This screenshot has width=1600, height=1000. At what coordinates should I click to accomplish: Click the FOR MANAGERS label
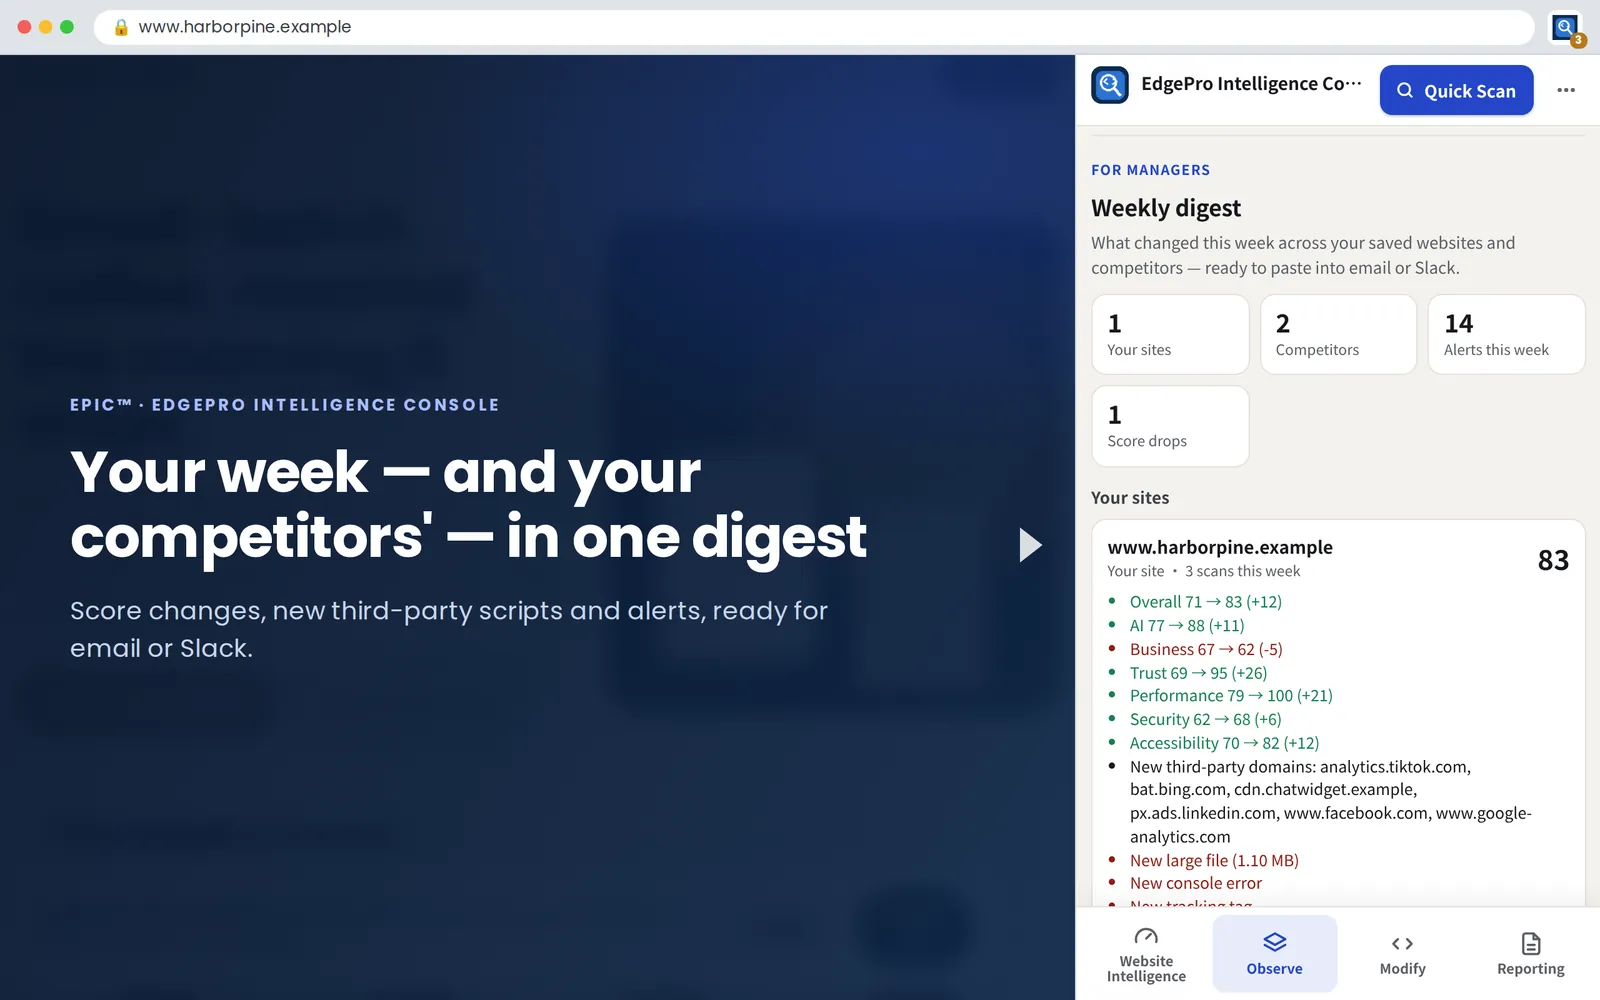[1150, 170]
